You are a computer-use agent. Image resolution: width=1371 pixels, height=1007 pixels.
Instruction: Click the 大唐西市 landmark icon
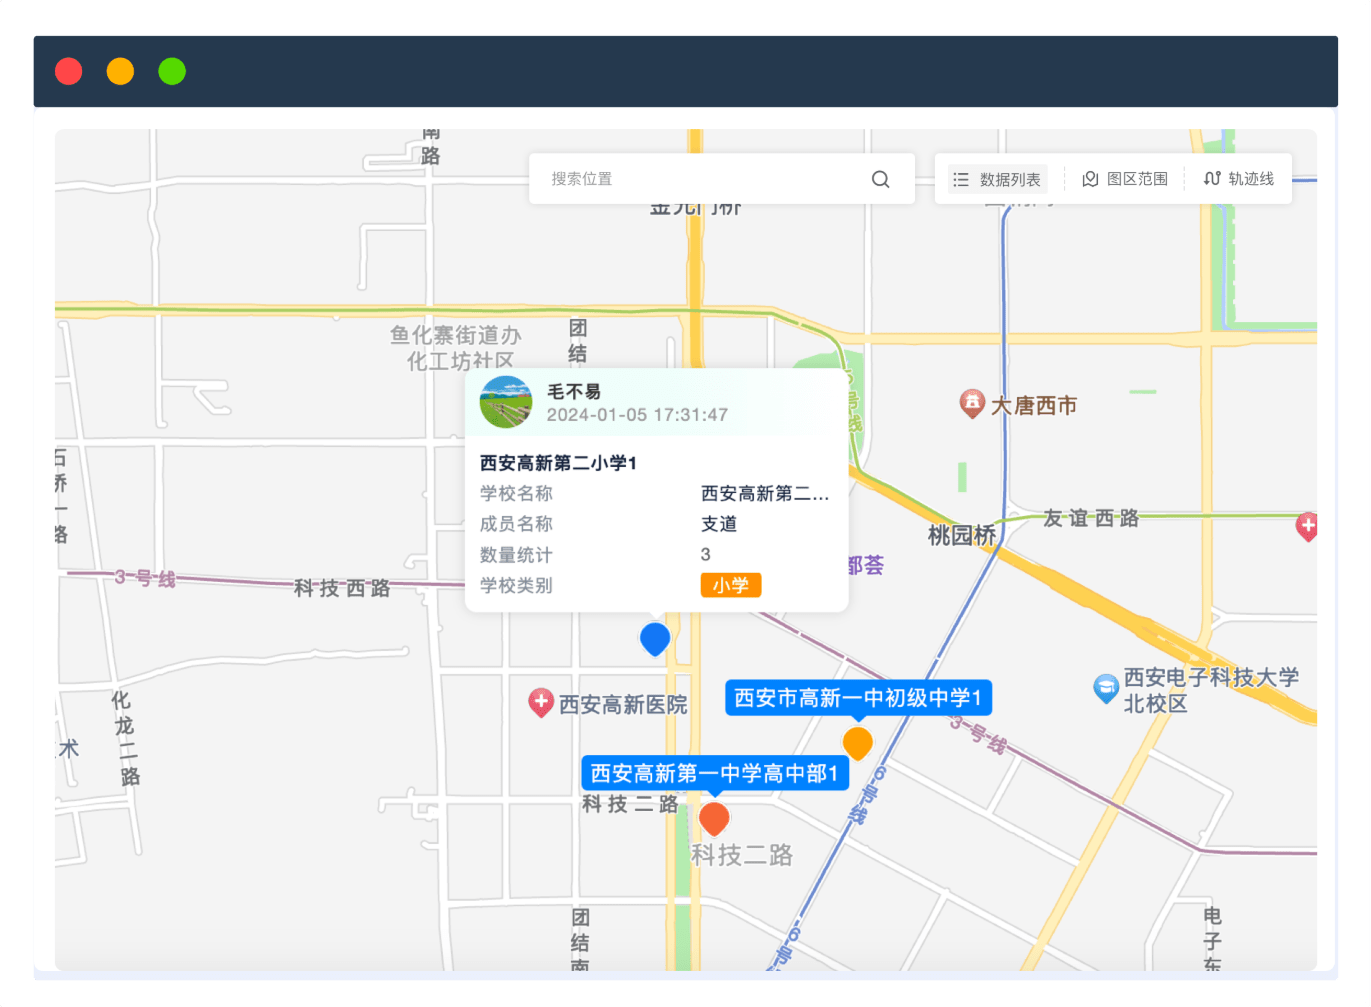(x=972, y=403)
